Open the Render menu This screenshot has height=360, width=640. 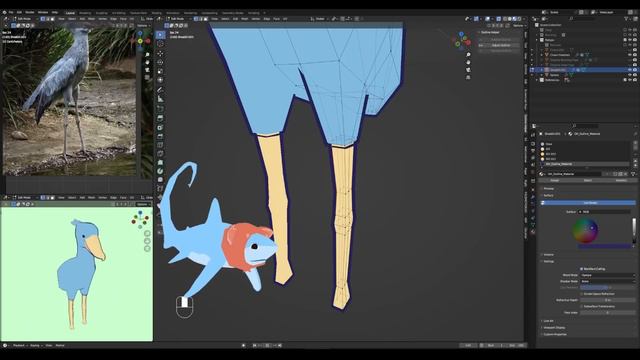point(29,12)
